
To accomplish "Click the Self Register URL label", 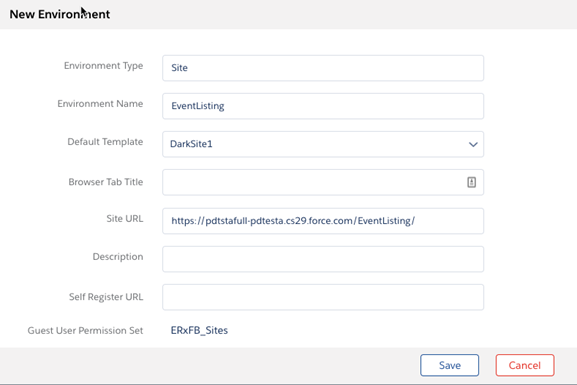I will 106,297.
